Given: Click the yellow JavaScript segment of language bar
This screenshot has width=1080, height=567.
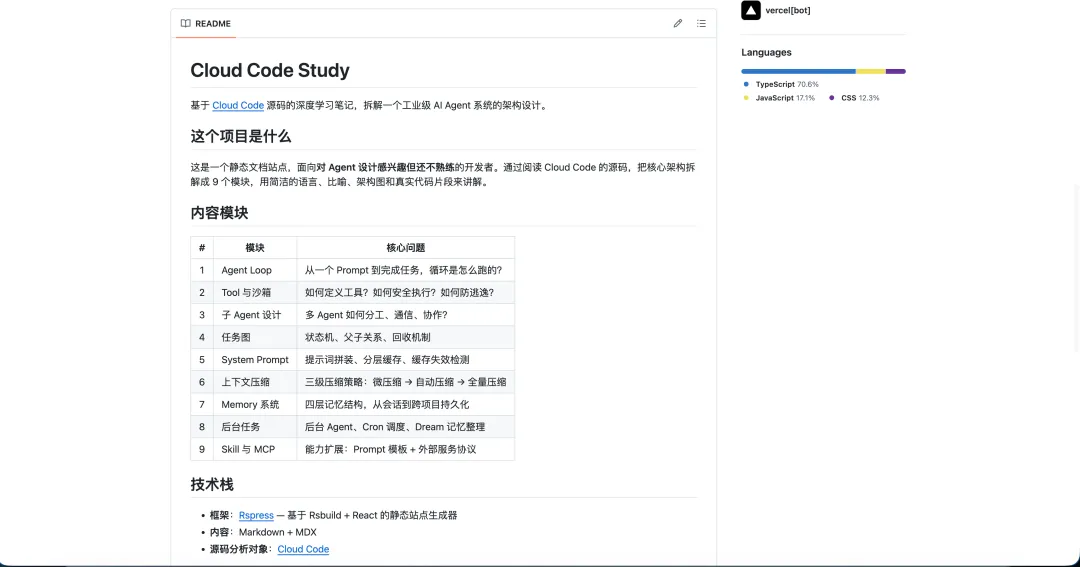Looking at the screenshot, I should (871, 71).
